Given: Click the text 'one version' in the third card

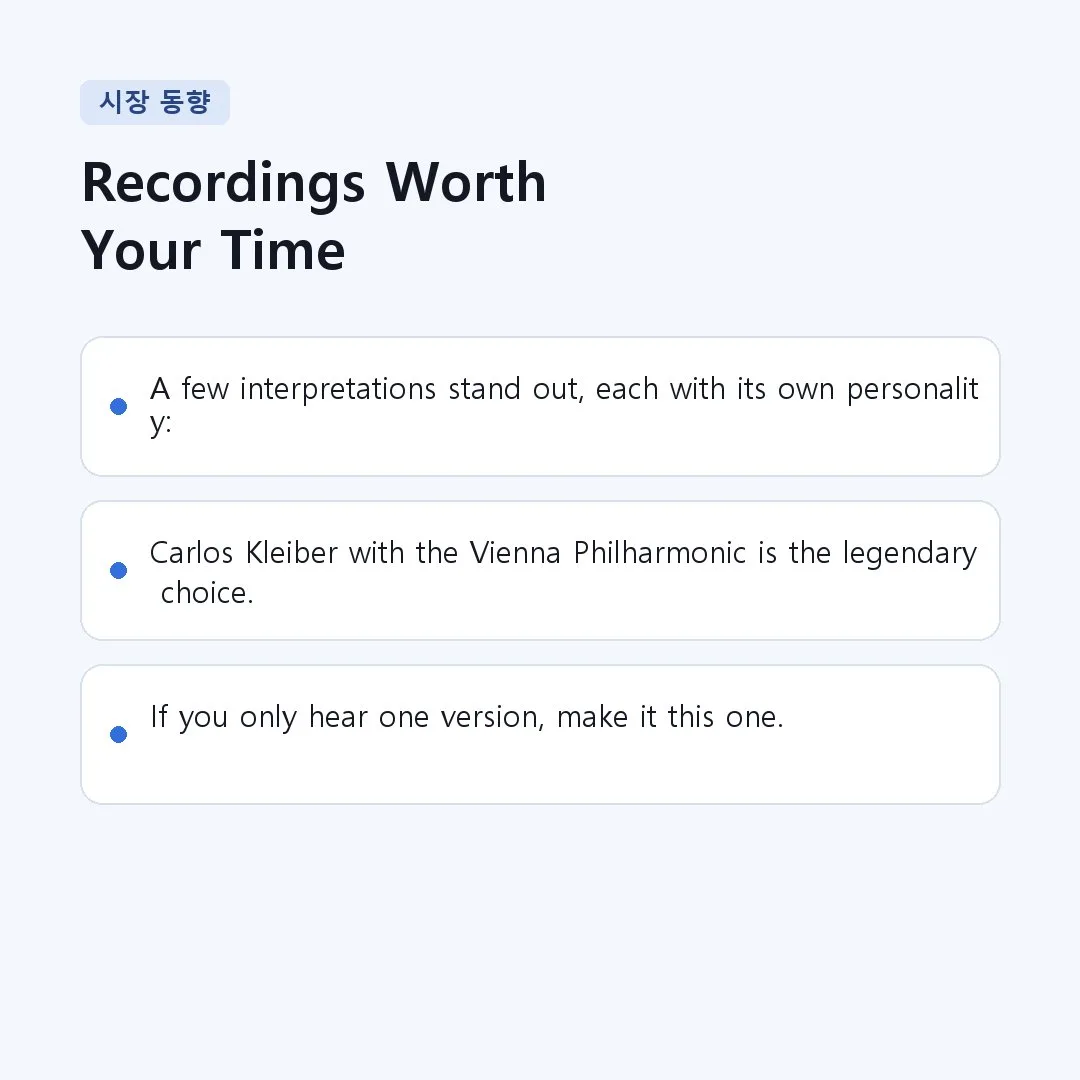Looking at the screenshot, I should point(461,718).
